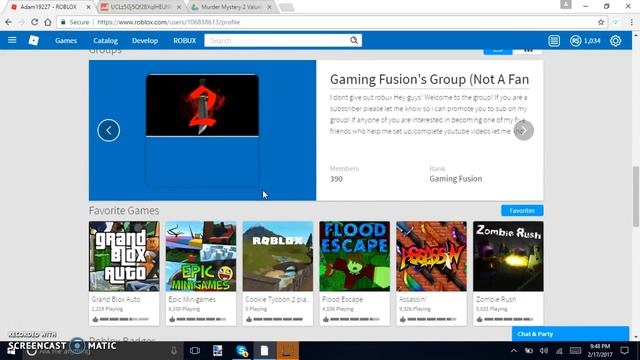Click the search magnifier icon
Viewport: 640px width, 360px height.
pyautogui.click(x=354, y=40)
